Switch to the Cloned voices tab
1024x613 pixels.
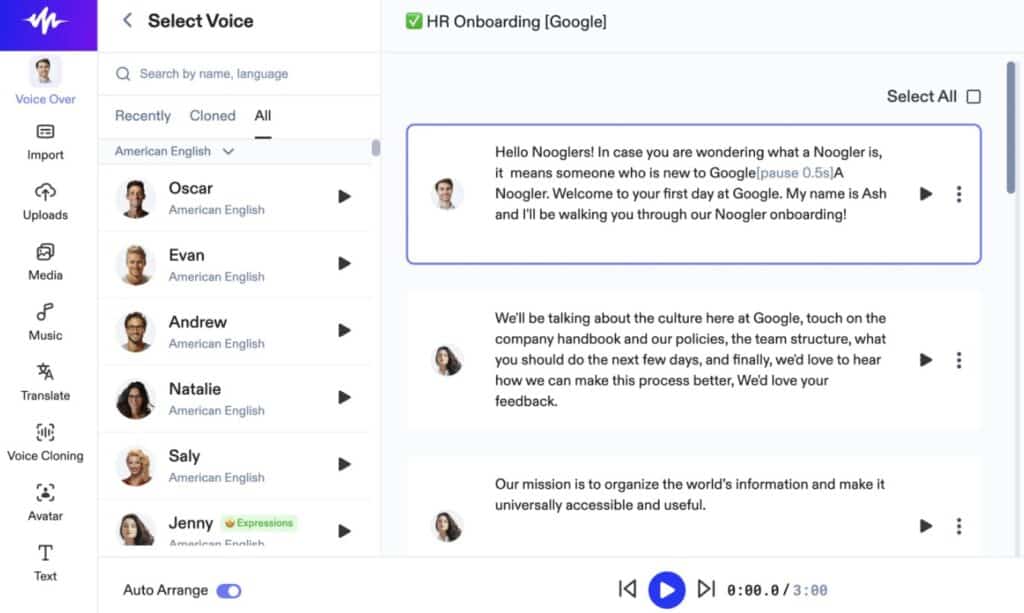[x=212, y=116]
